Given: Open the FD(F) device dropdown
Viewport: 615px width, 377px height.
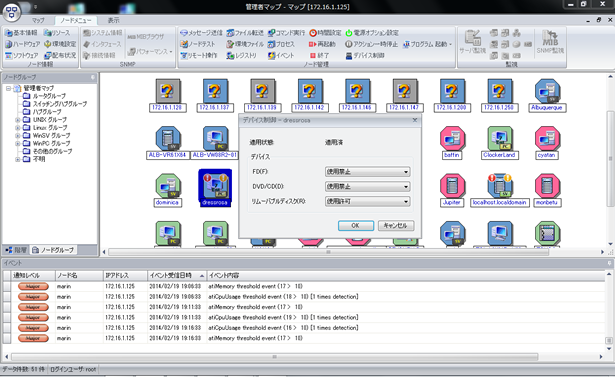Looking at the screenshot, I should 368,172.
